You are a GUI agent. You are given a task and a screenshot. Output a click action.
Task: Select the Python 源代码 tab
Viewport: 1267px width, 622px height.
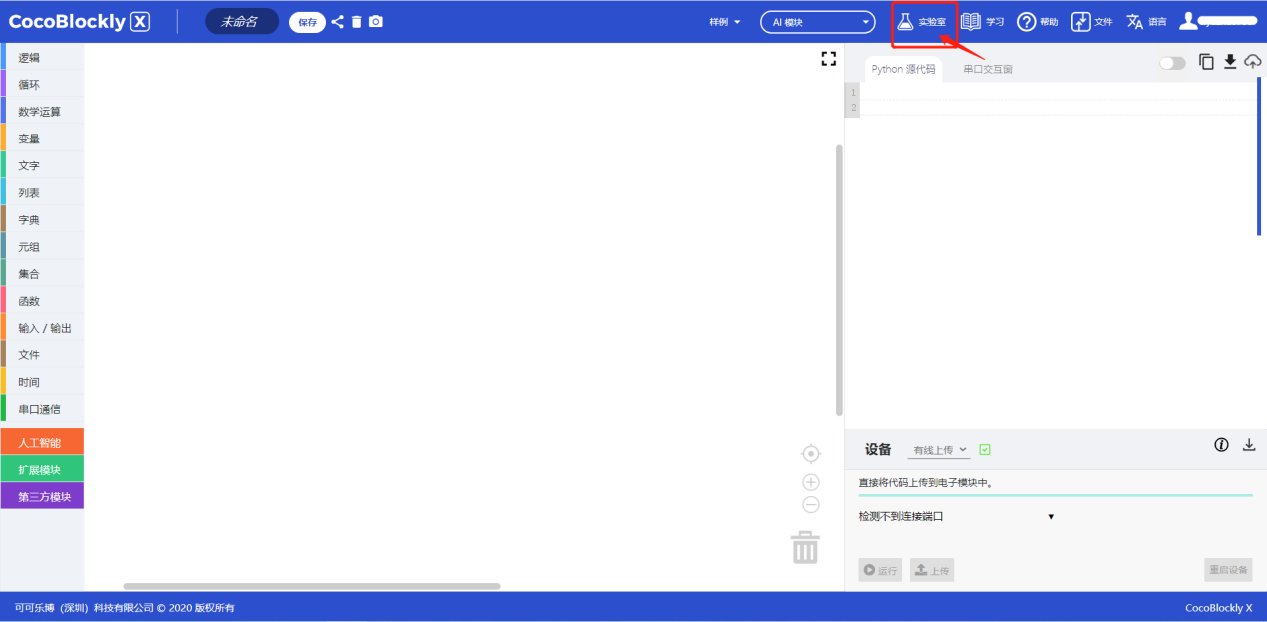click(x=903, y=70)
